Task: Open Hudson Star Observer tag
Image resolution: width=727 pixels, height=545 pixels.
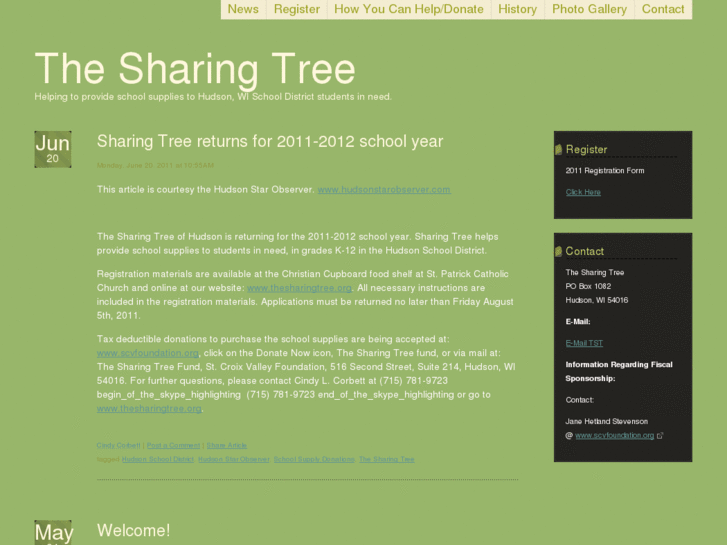Action: (x=234, y=459)
